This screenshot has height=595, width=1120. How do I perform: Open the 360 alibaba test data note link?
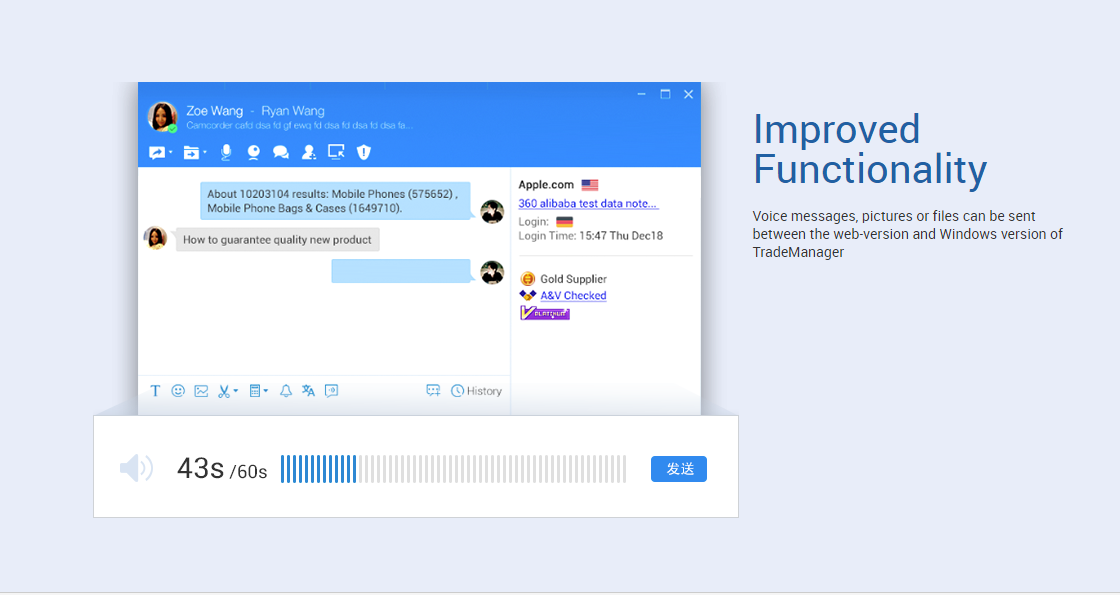tap(588, 204)
